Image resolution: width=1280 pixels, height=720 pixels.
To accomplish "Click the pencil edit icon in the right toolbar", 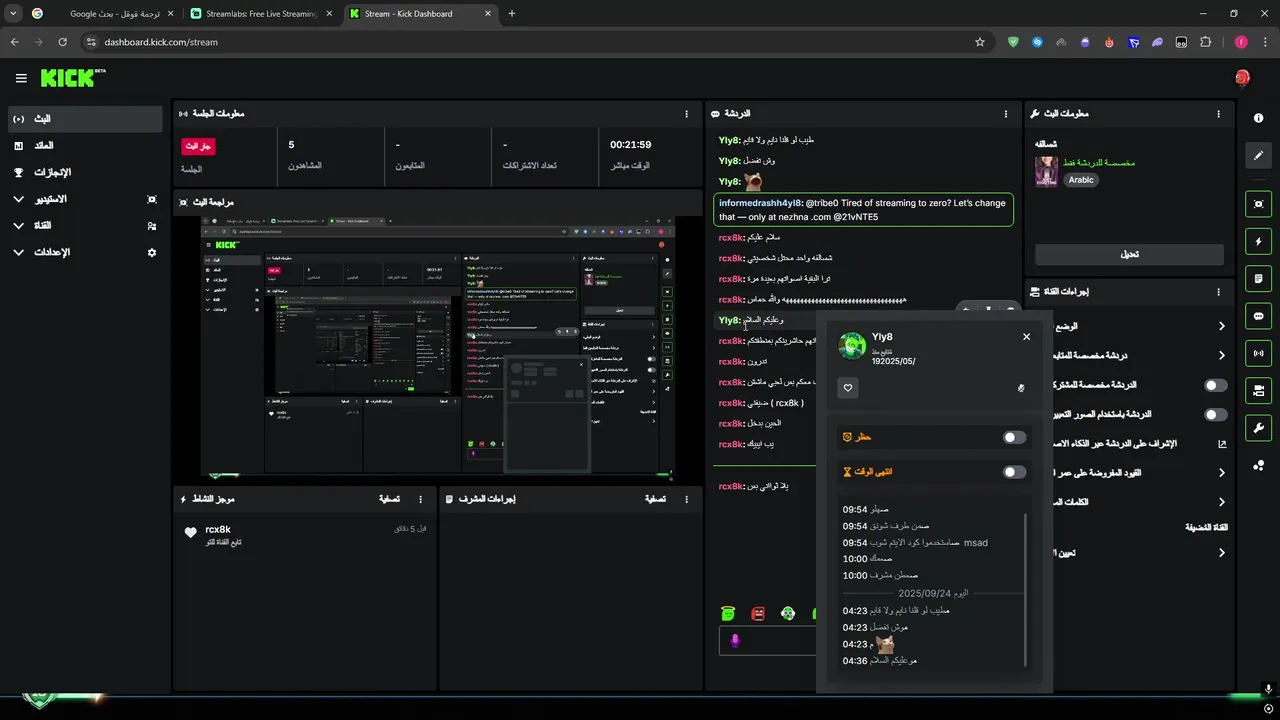I will (1258, 155).
